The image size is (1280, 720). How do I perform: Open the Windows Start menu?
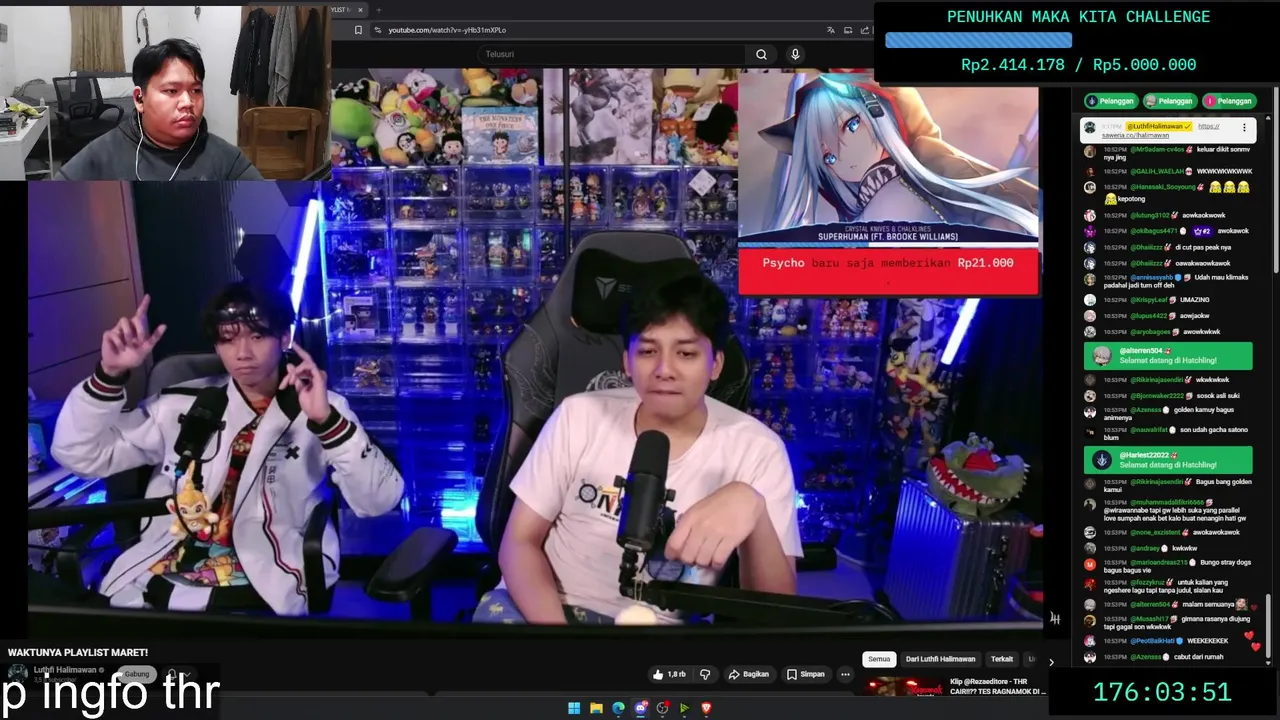point(574,708)
